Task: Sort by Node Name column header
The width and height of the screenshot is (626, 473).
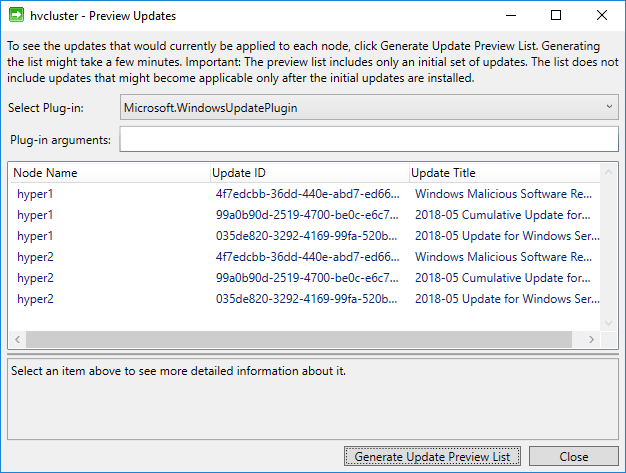Action: click(x=109, y=173)
